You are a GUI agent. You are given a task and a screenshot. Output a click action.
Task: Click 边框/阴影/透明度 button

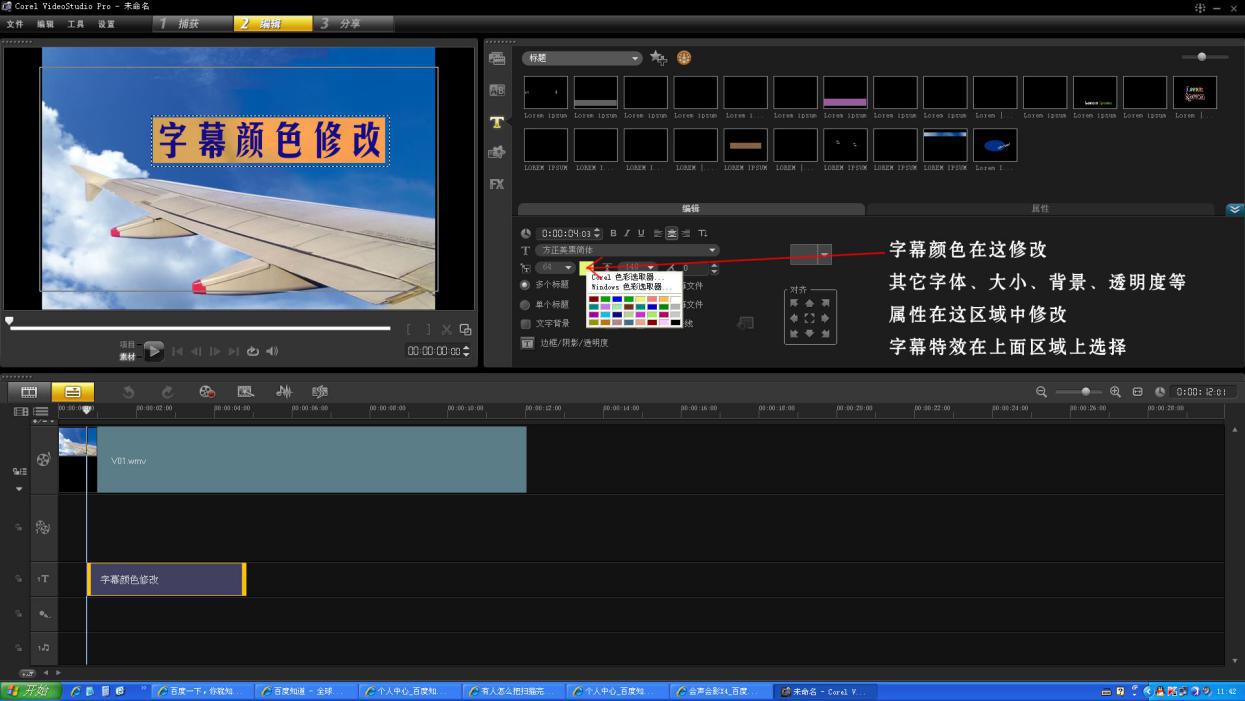[x=570, y=342]
